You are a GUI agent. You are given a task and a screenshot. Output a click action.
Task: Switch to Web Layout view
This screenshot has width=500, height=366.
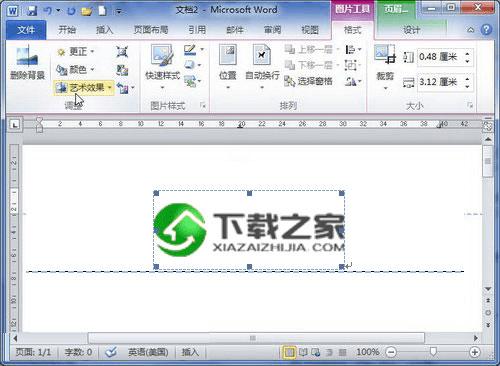316,352
